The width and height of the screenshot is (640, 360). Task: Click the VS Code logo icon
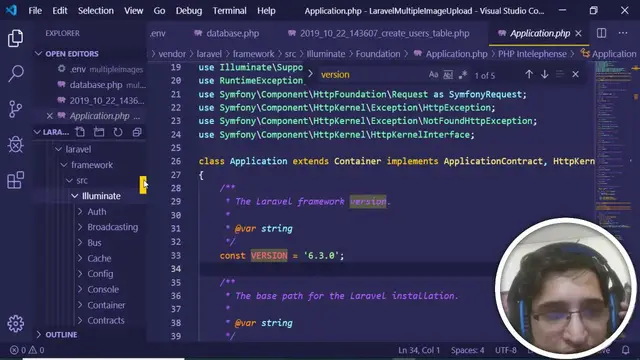(11, 10)
